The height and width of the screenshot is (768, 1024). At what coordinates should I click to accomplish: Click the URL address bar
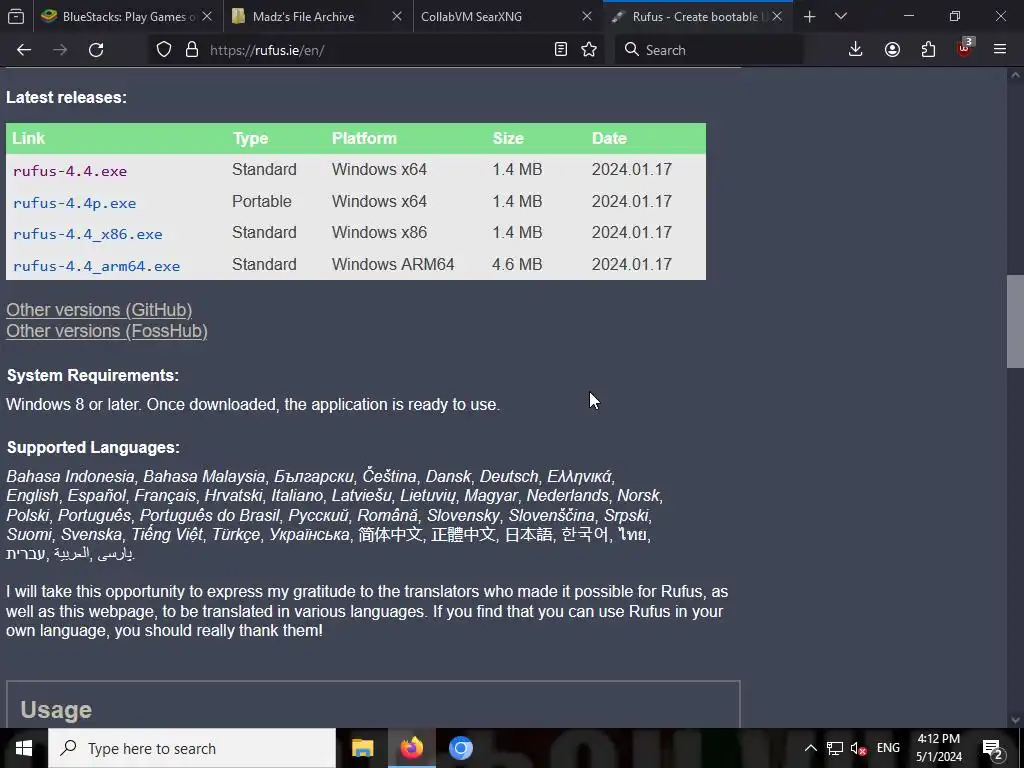click(376, 50)
